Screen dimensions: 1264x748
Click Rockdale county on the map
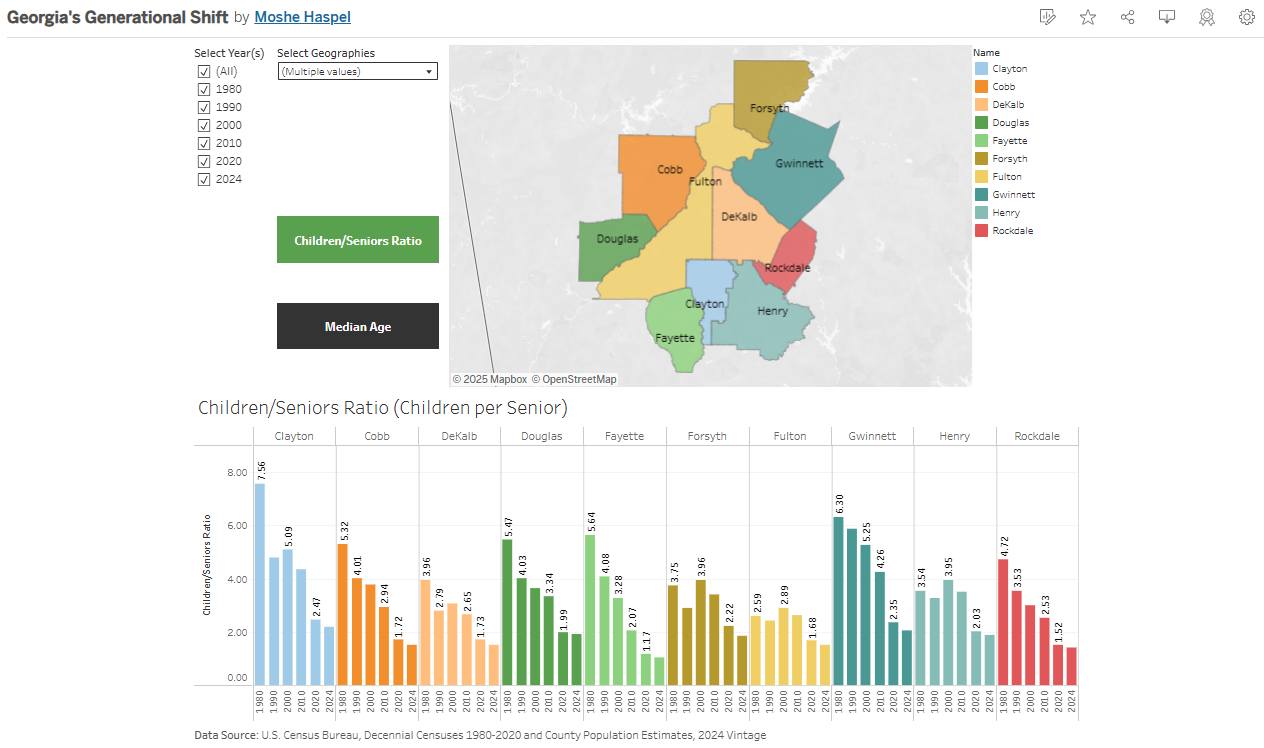pyautogui.click(x=790, y=255)
